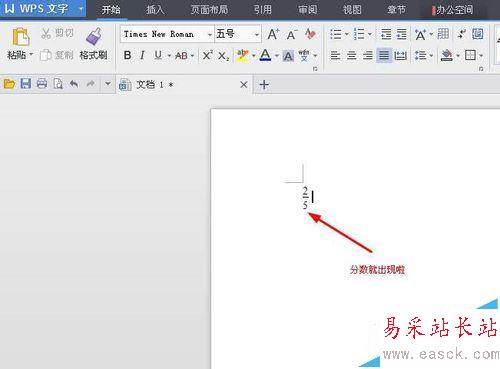The width and height of the screenshot is (500, 369).
Task: Click the Increase font size icon
Action: pyautogui.click(x=273, y=34)
